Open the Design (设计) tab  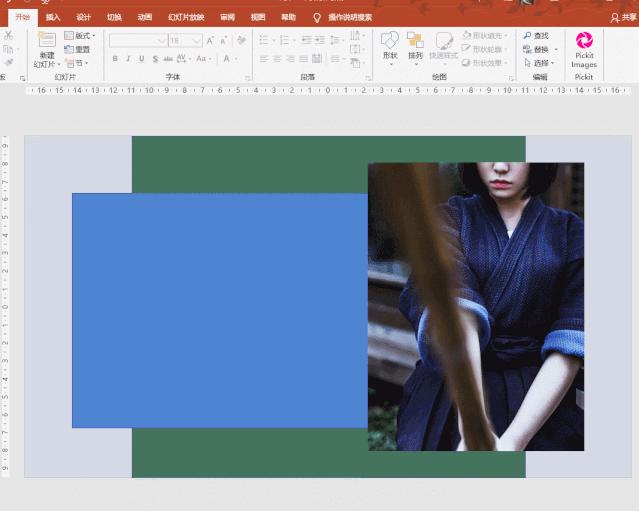tap(83, 17)
